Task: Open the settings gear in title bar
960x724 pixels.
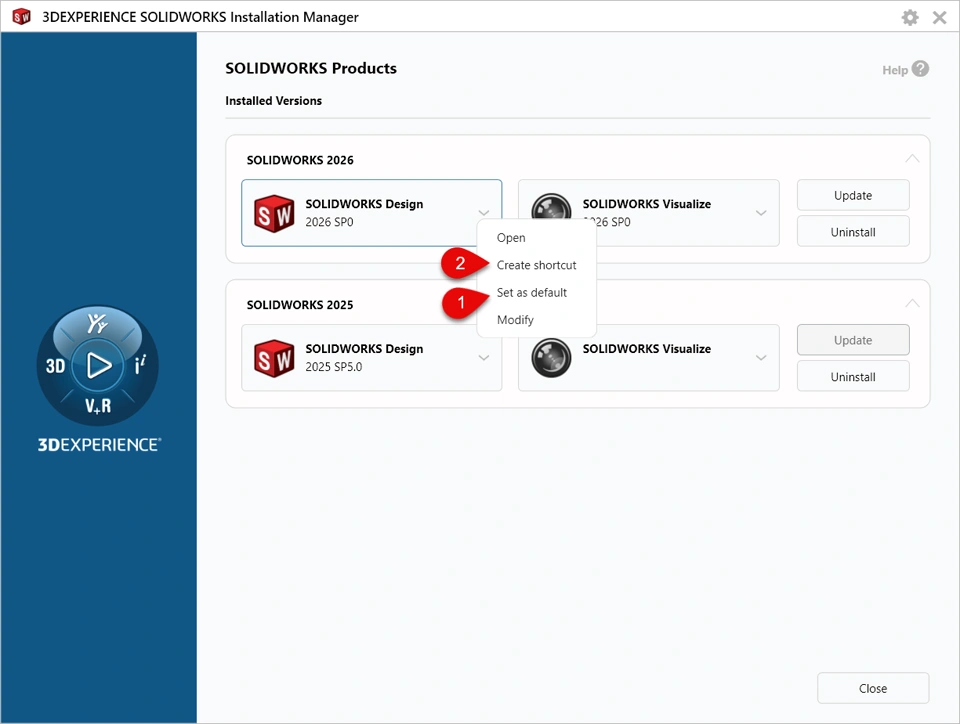Action: [910, 17]
